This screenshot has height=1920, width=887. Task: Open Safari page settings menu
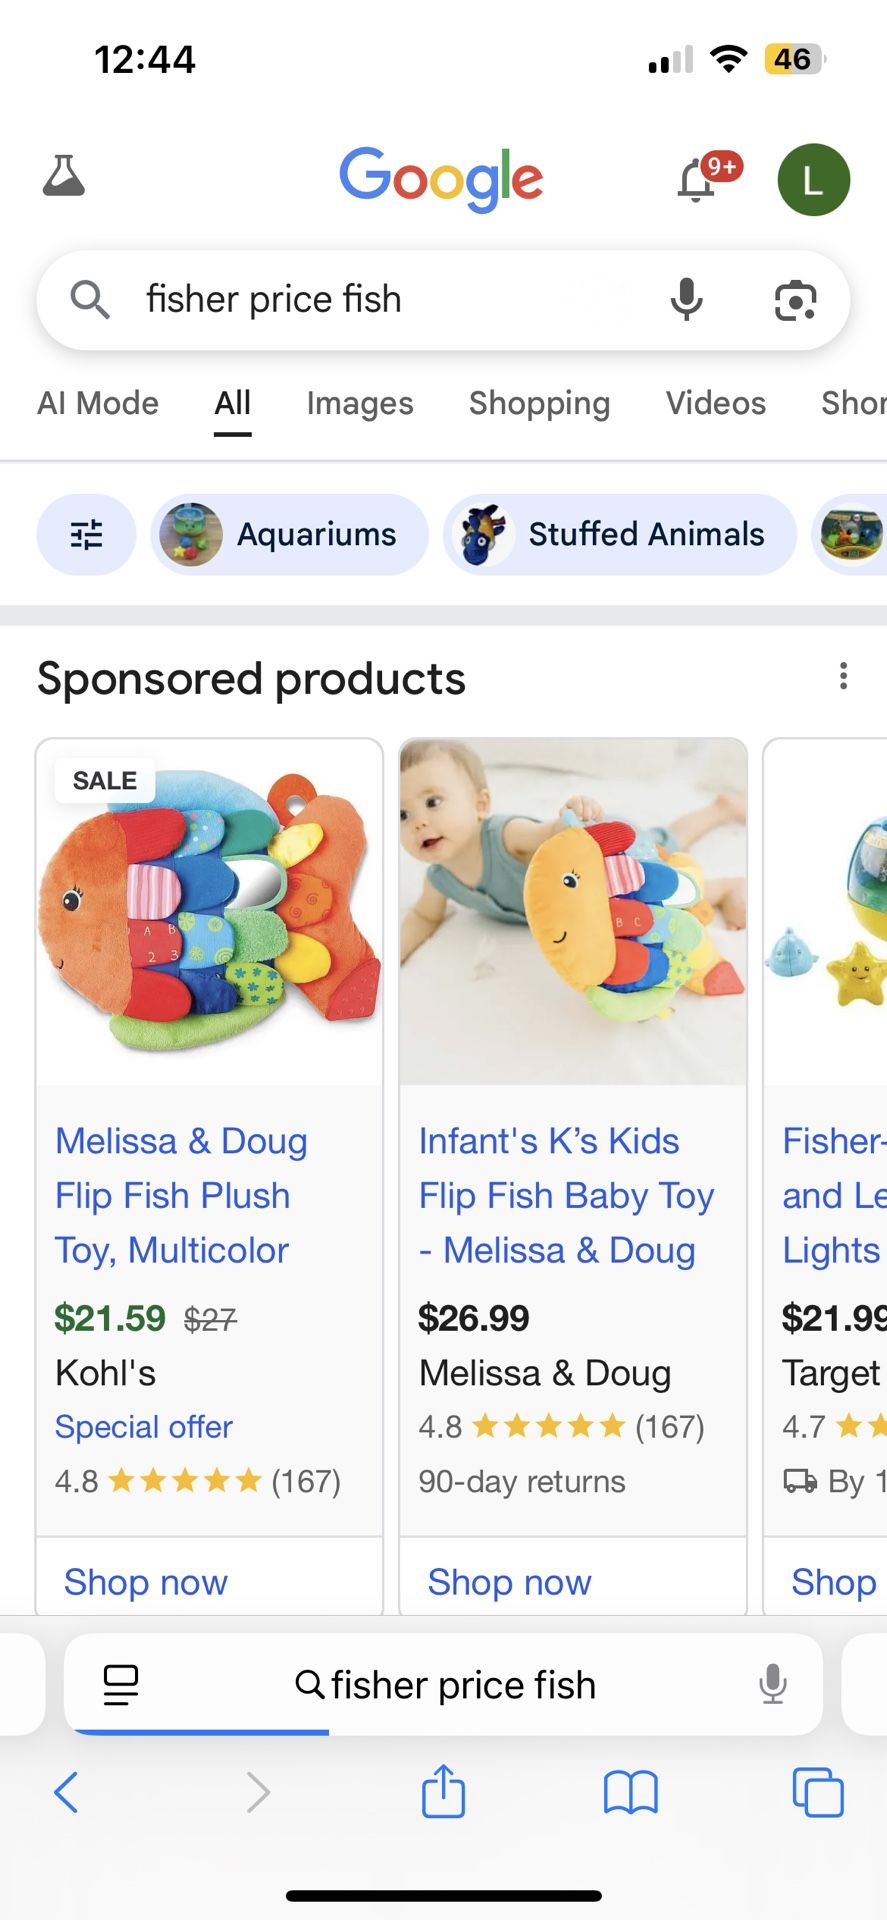coord(121,1685)
